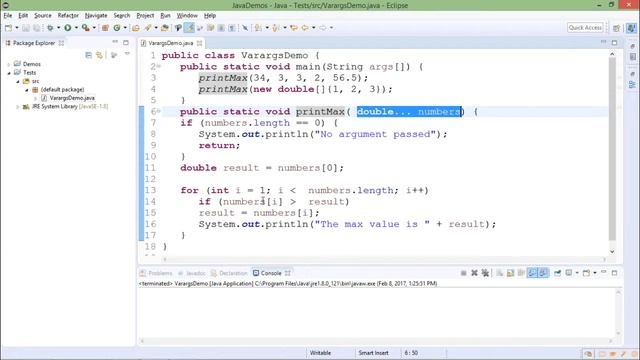Maximize the editor area
Image resolution: width=640 pixels, height=360 pixels.
coord(614,42)
